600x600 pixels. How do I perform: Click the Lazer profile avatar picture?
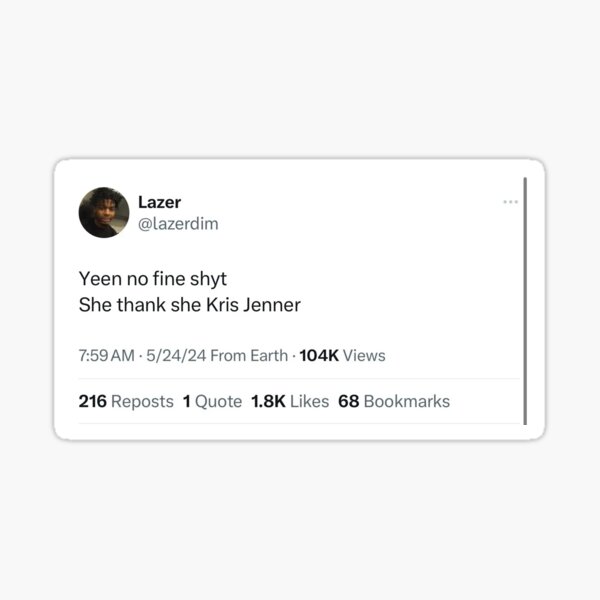(x=104, y=212)
